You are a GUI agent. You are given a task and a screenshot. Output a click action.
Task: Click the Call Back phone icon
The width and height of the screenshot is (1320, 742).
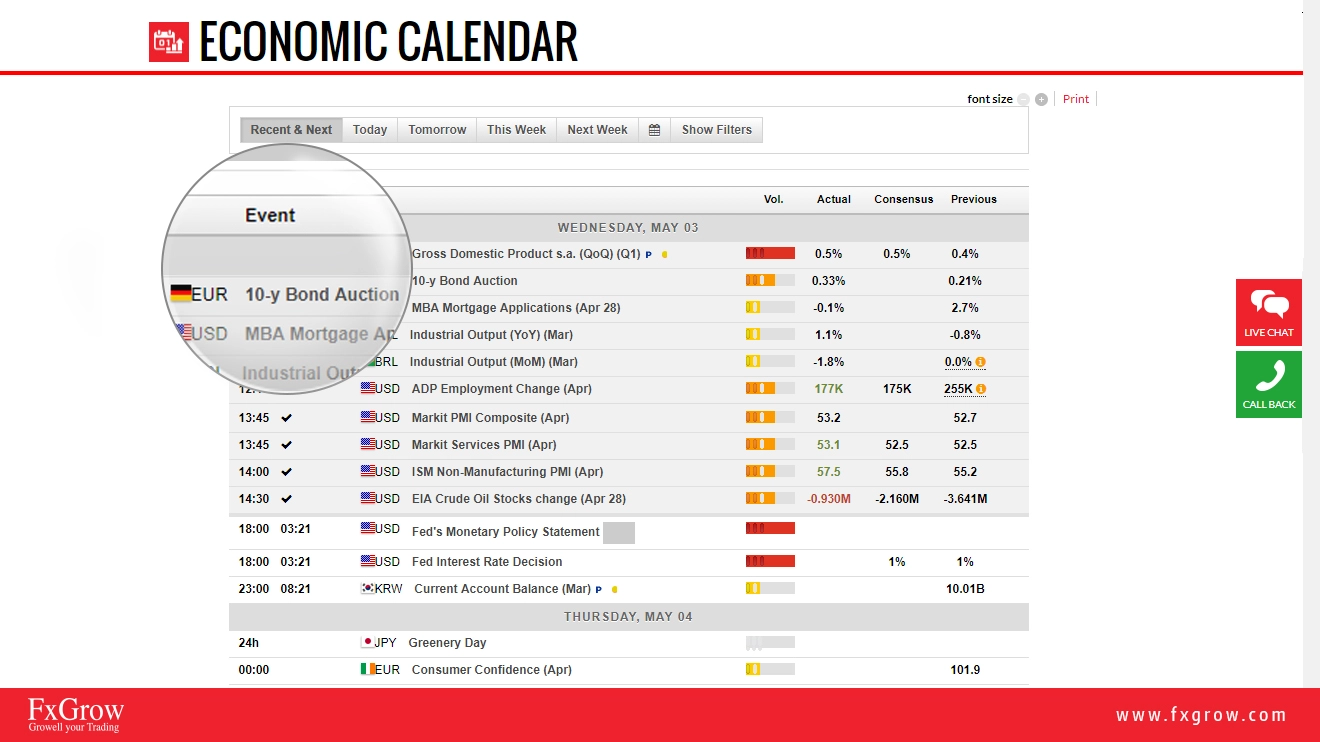pyautogui.click(x=1269, y=376)
